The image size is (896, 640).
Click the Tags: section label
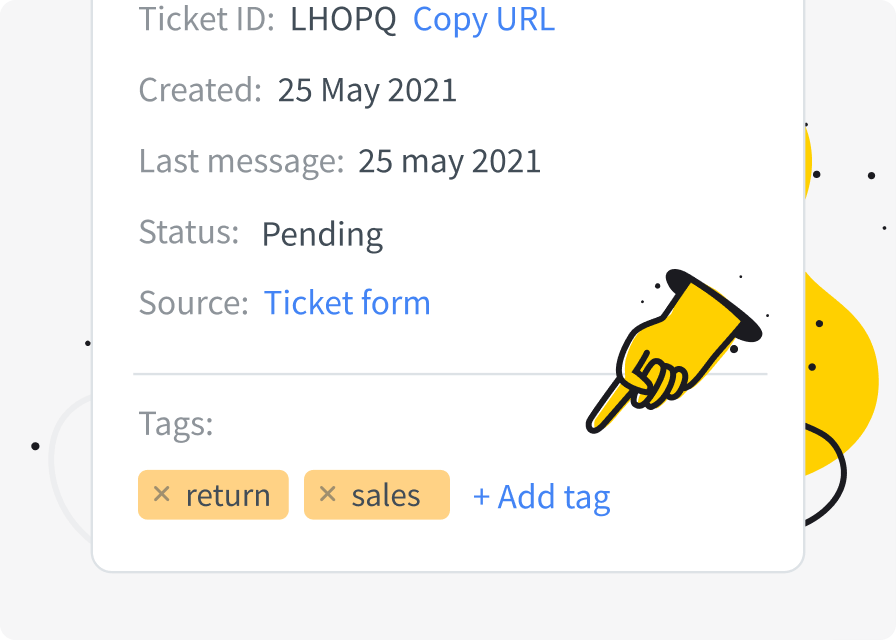point(176,424)
